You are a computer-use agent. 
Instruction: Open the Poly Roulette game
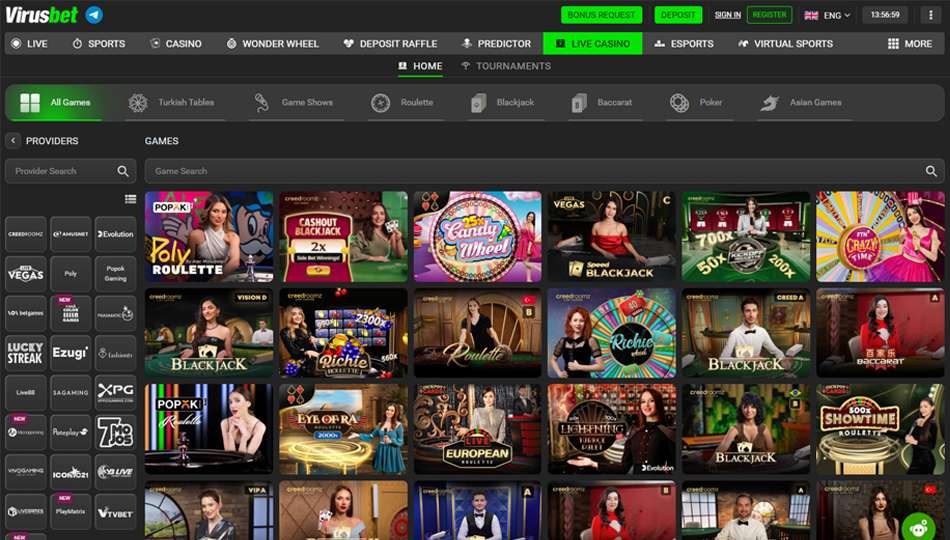point(209,237)
